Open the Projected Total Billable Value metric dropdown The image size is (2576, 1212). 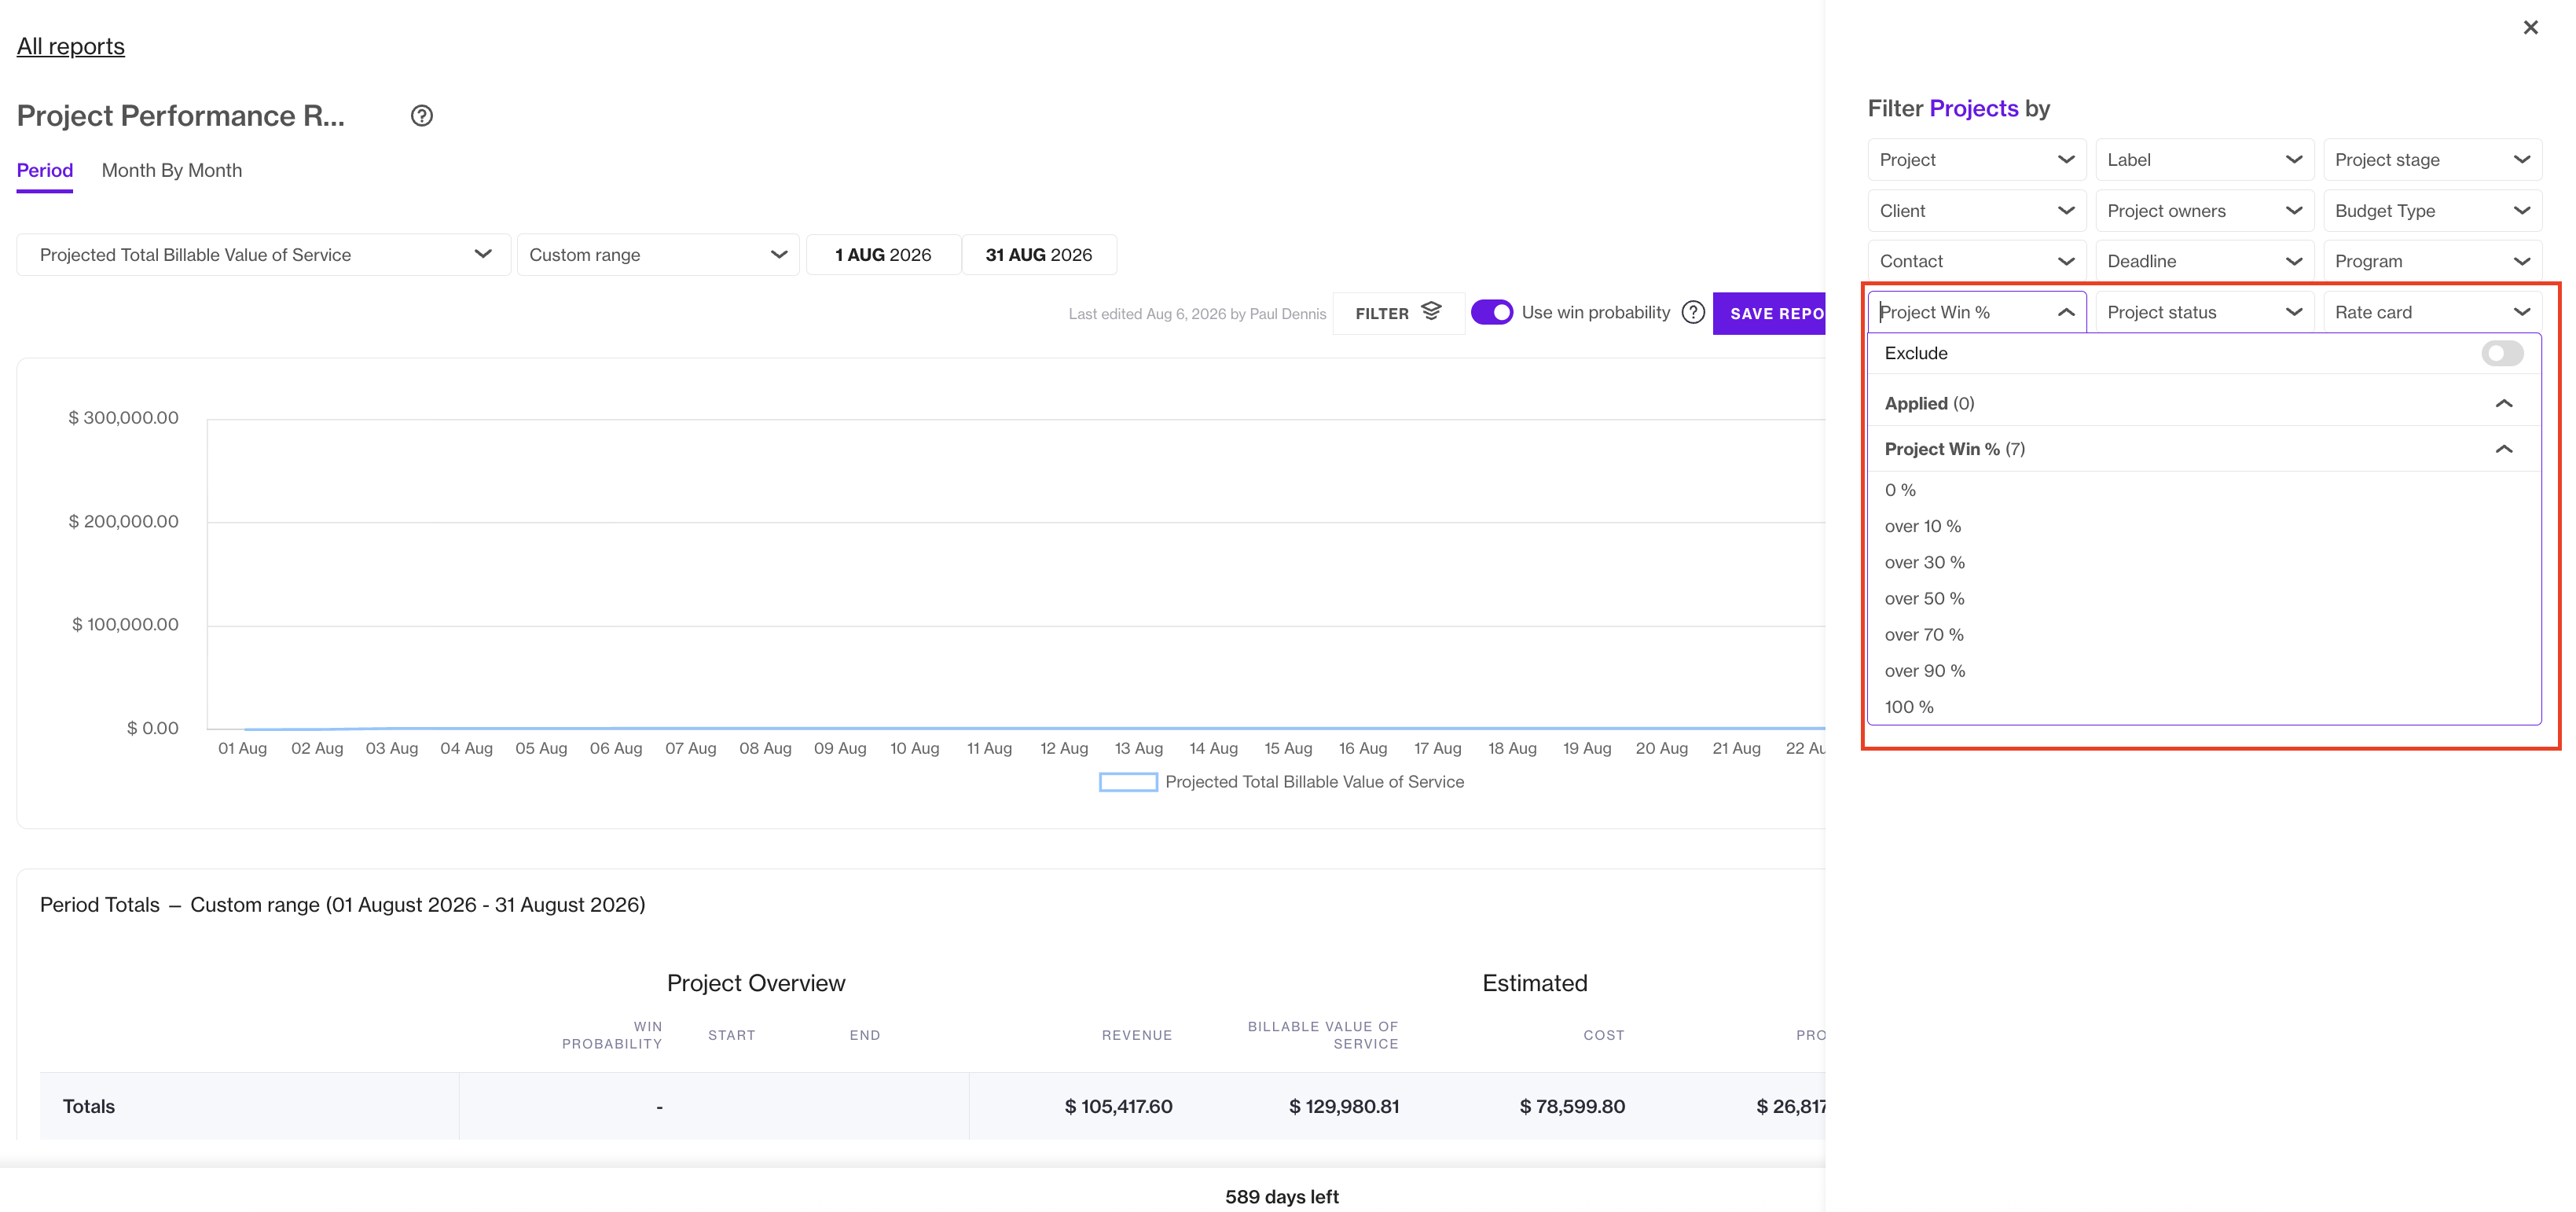pos(264,255)
